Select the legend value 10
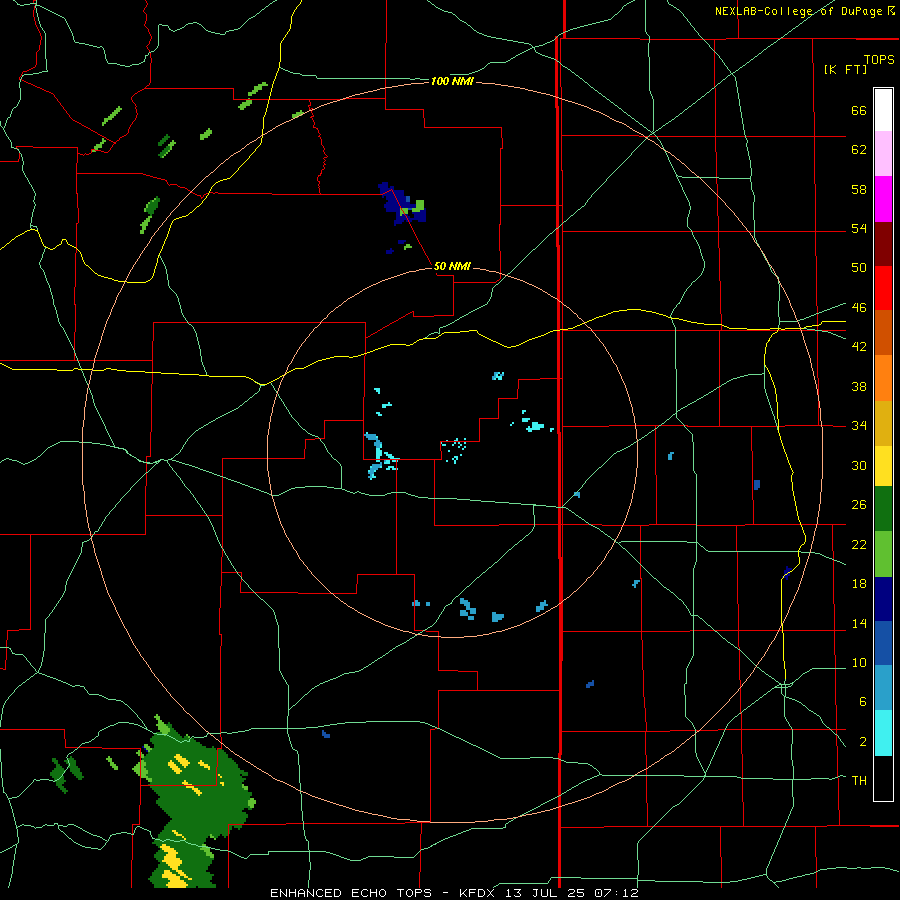The width and height of the screenshot is (900, 900). (x=859, y=663)
